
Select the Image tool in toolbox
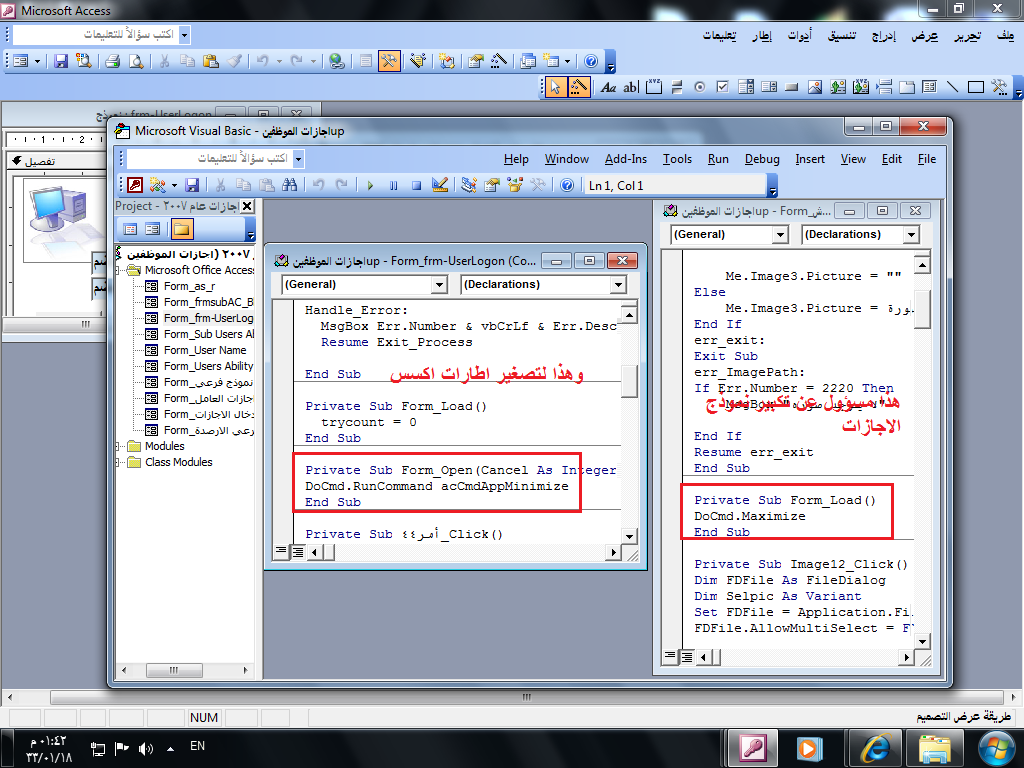pos(814,87)
